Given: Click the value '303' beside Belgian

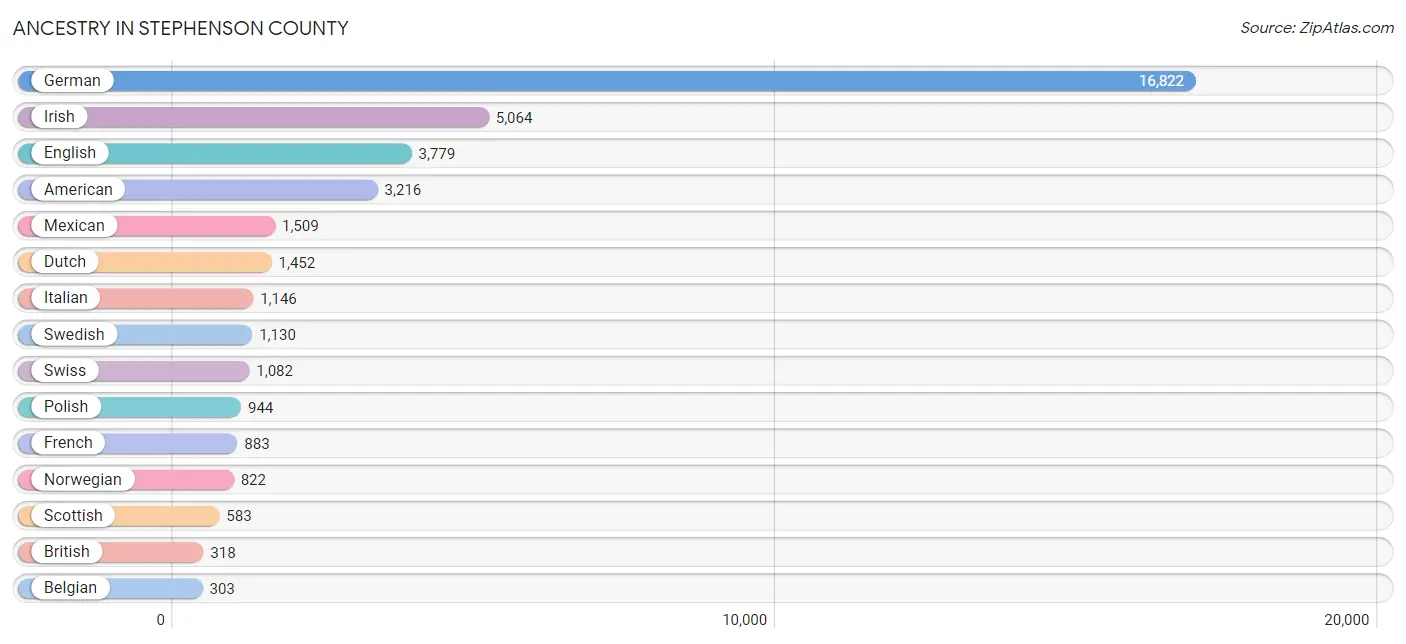Looking at the screenshot, I should pyautogui.click(x=222, y=588).
